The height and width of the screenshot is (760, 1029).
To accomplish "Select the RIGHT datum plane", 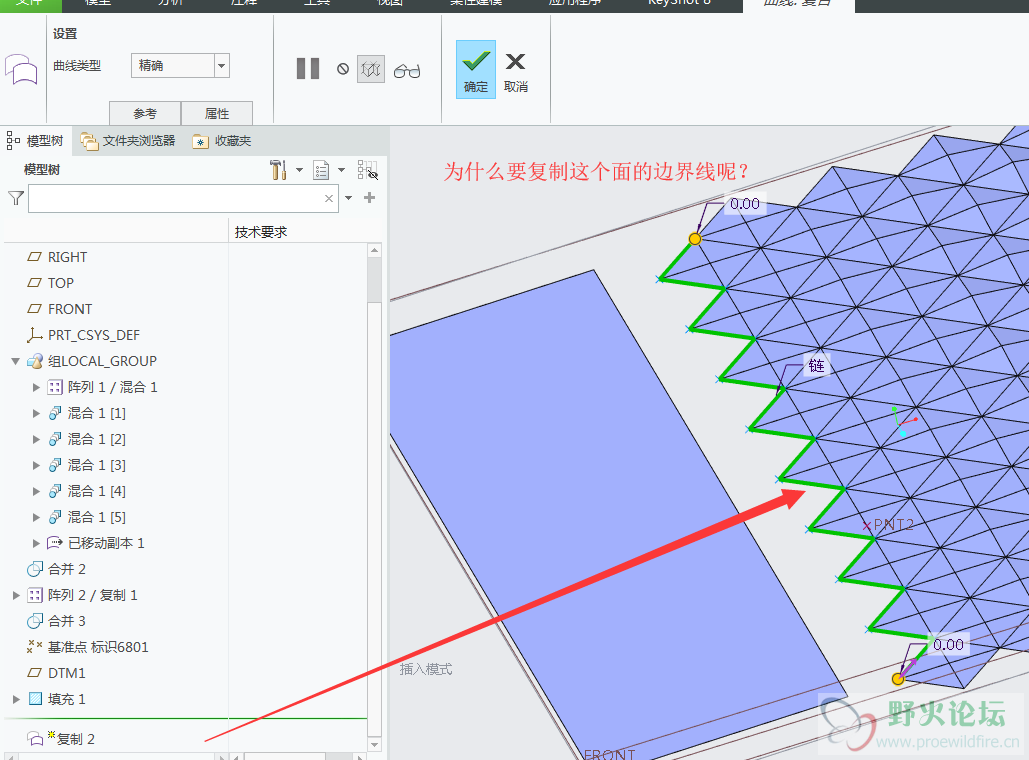I will (x=57, y=257).
